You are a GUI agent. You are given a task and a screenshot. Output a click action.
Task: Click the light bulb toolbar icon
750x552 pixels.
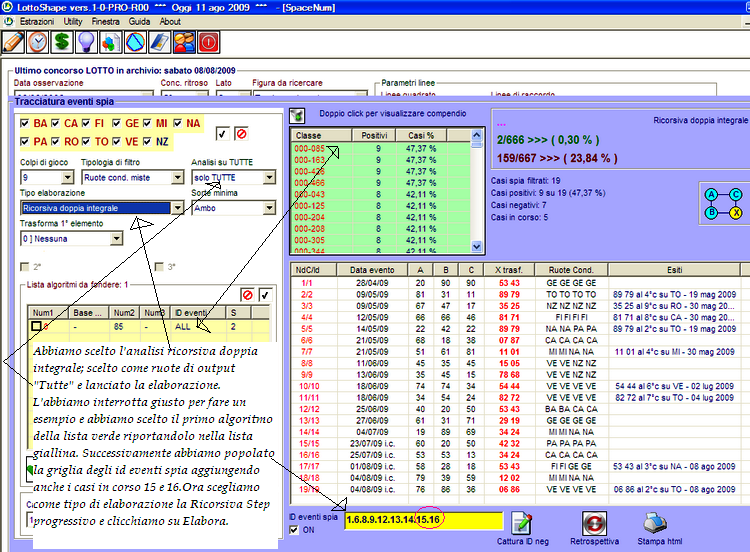pyautogui.click(x=87, y=42)
